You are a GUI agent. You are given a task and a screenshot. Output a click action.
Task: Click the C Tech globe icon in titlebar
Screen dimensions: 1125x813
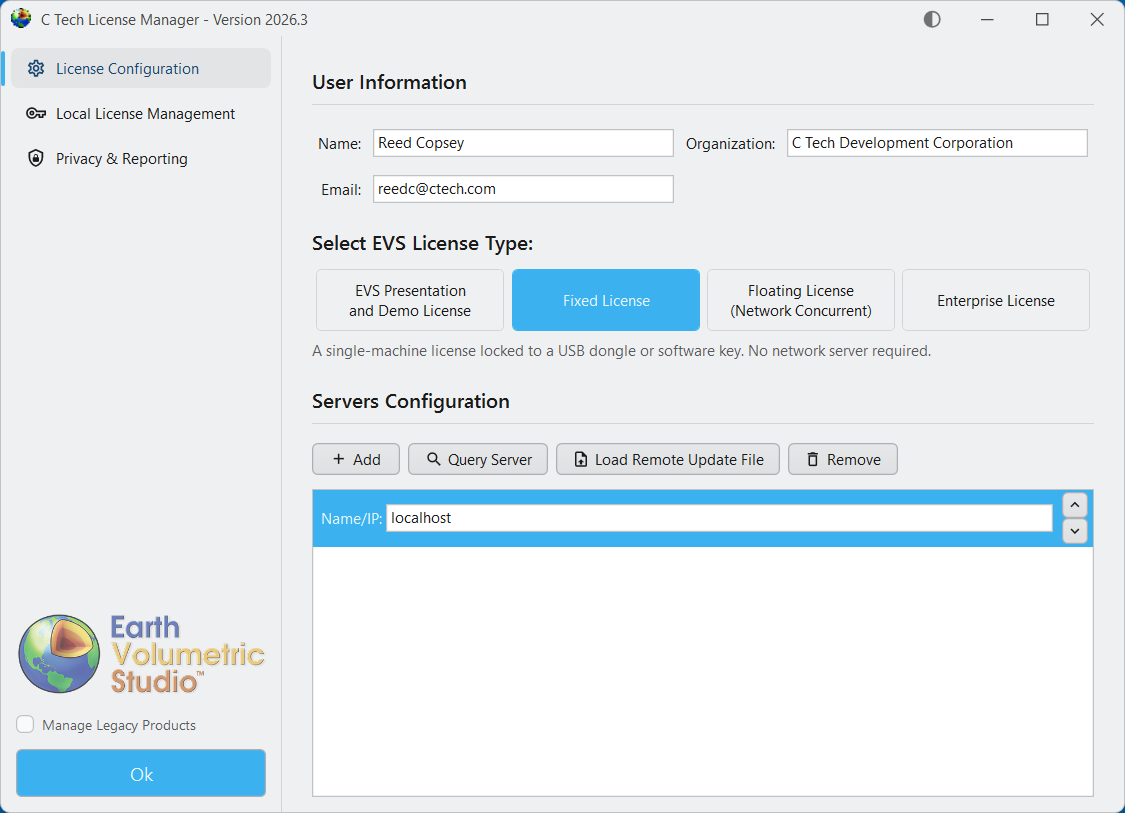pos(20,18)
